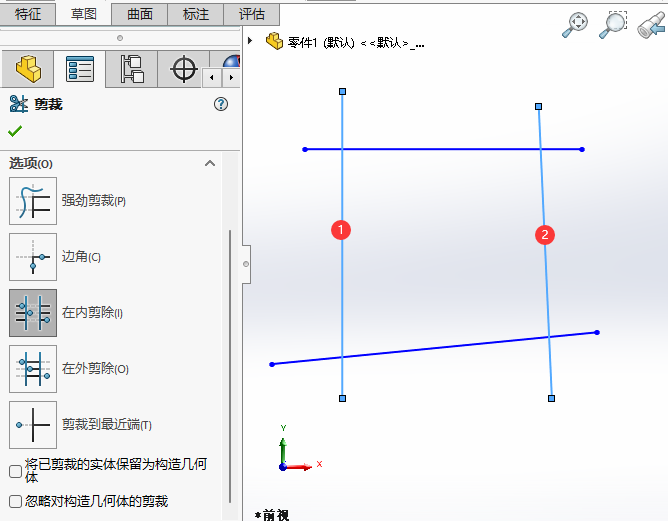Select the 在内剪除(I) trim option

(33, 313)
